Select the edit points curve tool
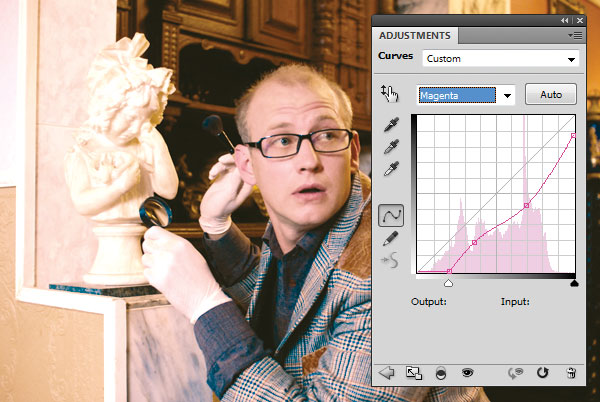600x402 pixels. point(391,215)
